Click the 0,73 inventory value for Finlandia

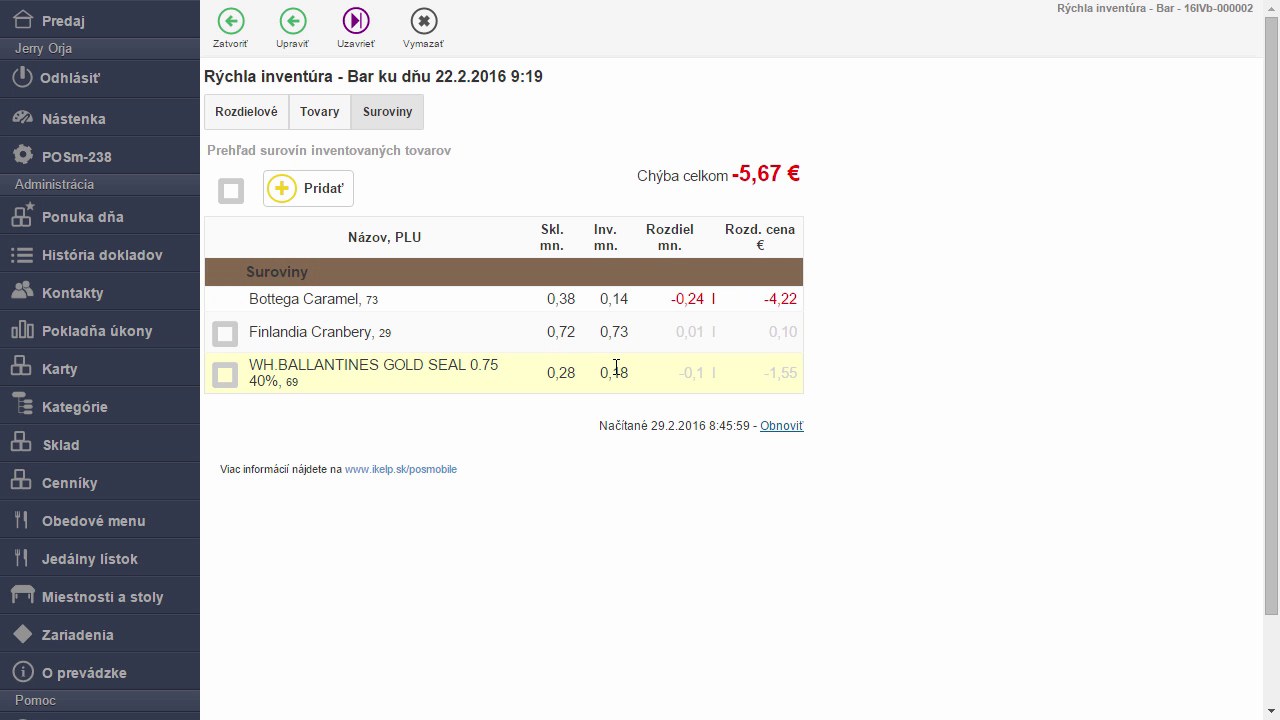tap(614, 332)
